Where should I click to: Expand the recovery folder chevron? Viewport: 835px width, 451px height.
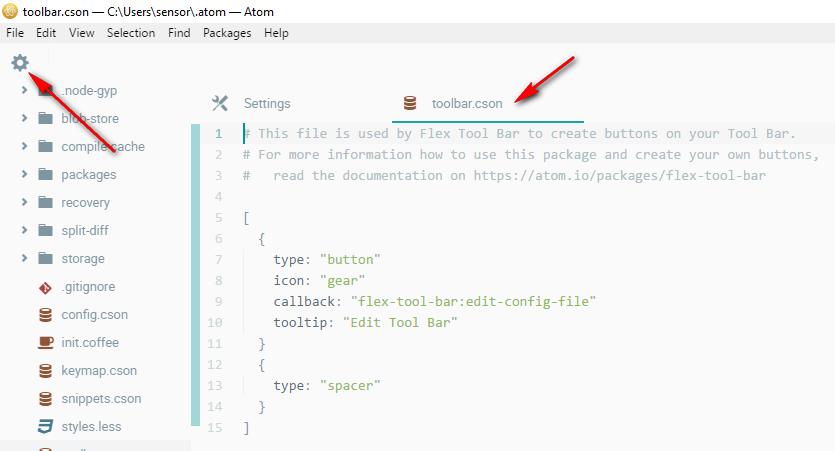click(x=24, y=202)
